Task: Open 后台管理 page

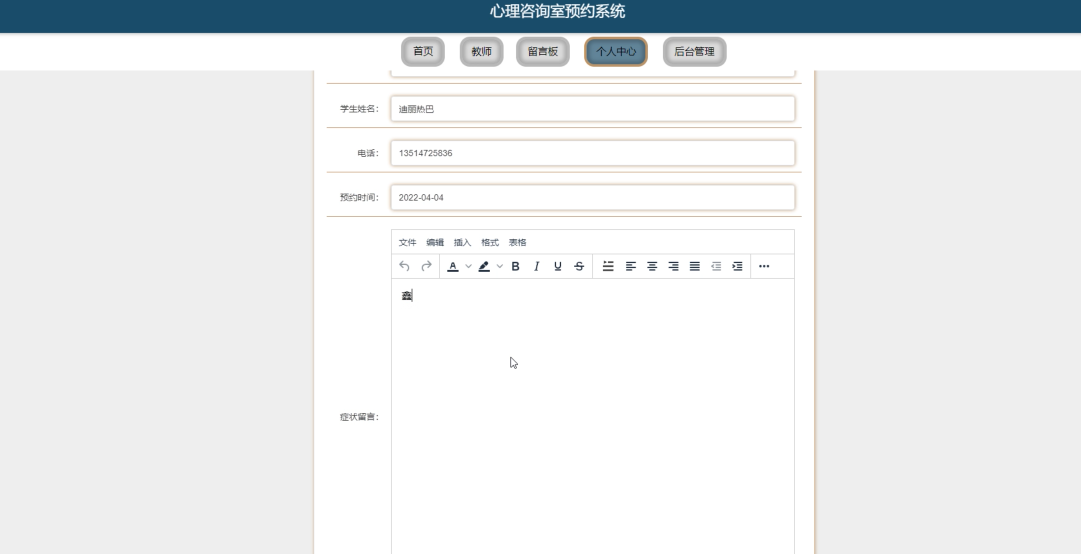Action: point(694,52)
